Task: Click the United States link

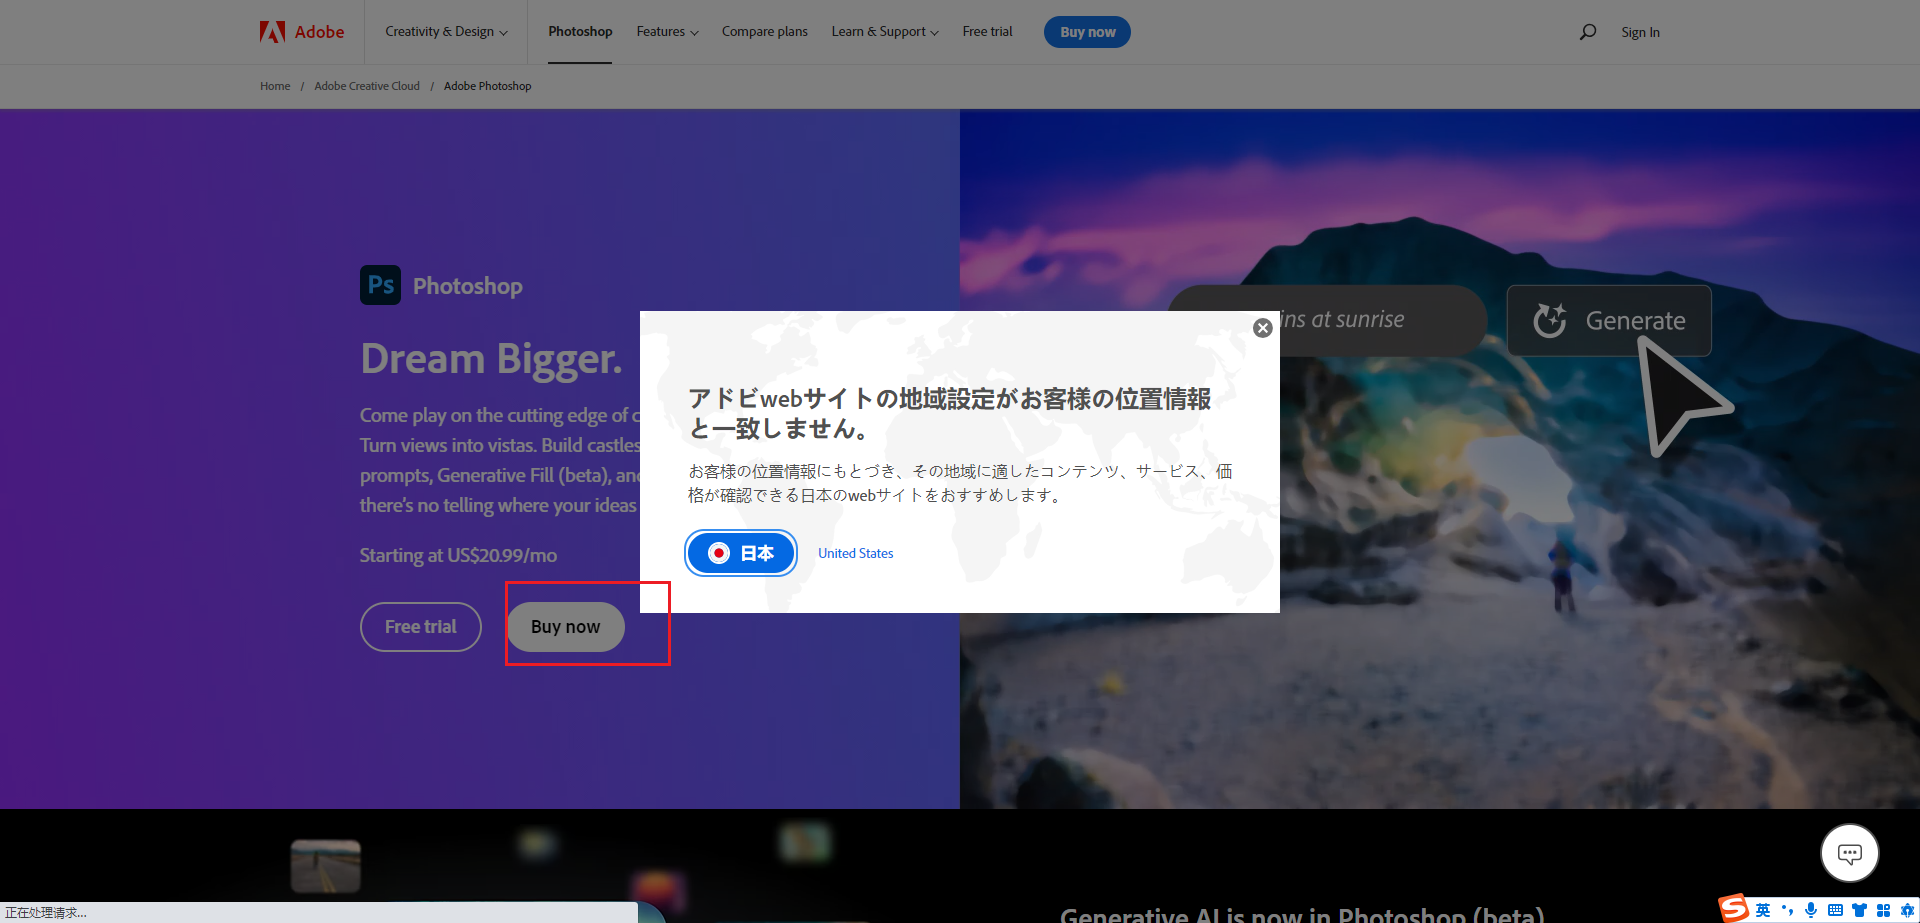Action: click(855, 553)
